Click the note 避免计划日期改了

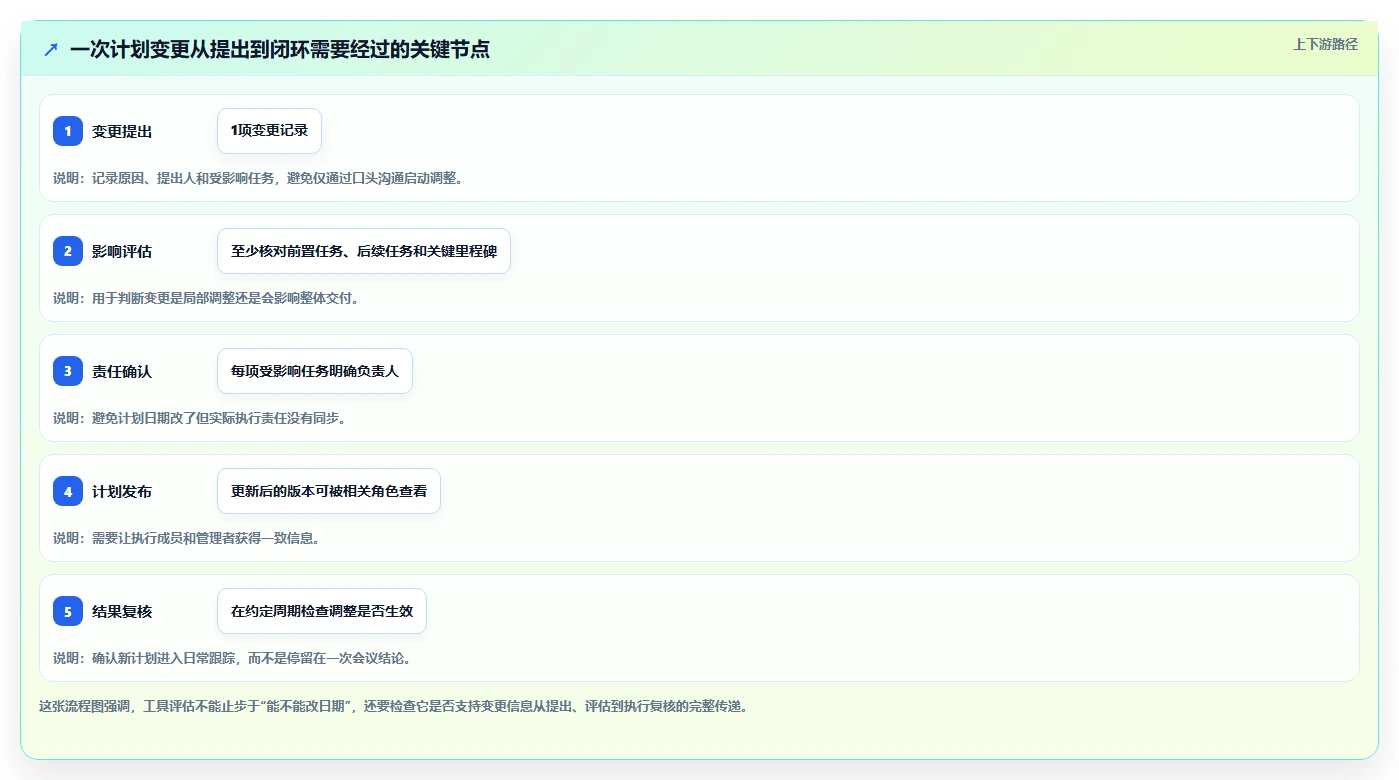coord(200,418)
